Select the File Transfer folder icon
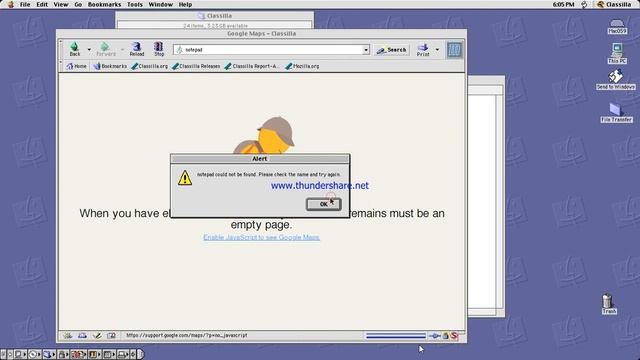The width and height of the screenshot is (640, 360). 616,113
